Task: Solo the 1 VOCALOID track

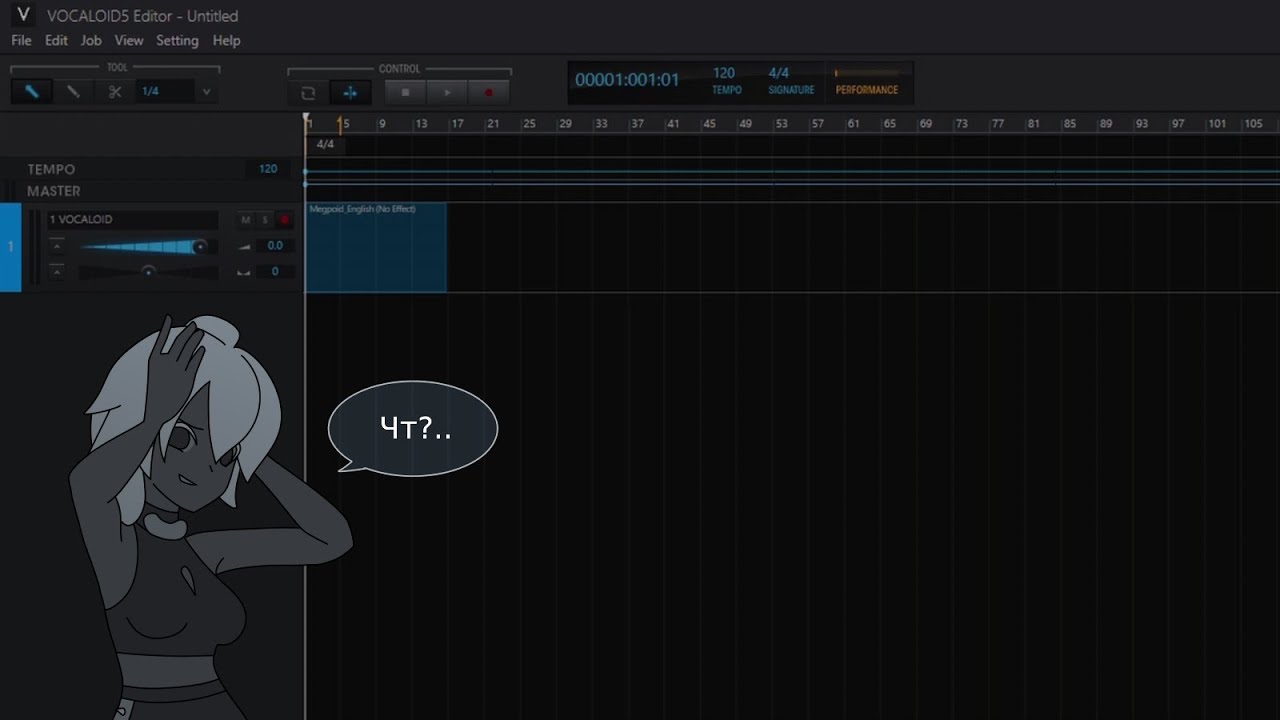Action: coord(265,220)
